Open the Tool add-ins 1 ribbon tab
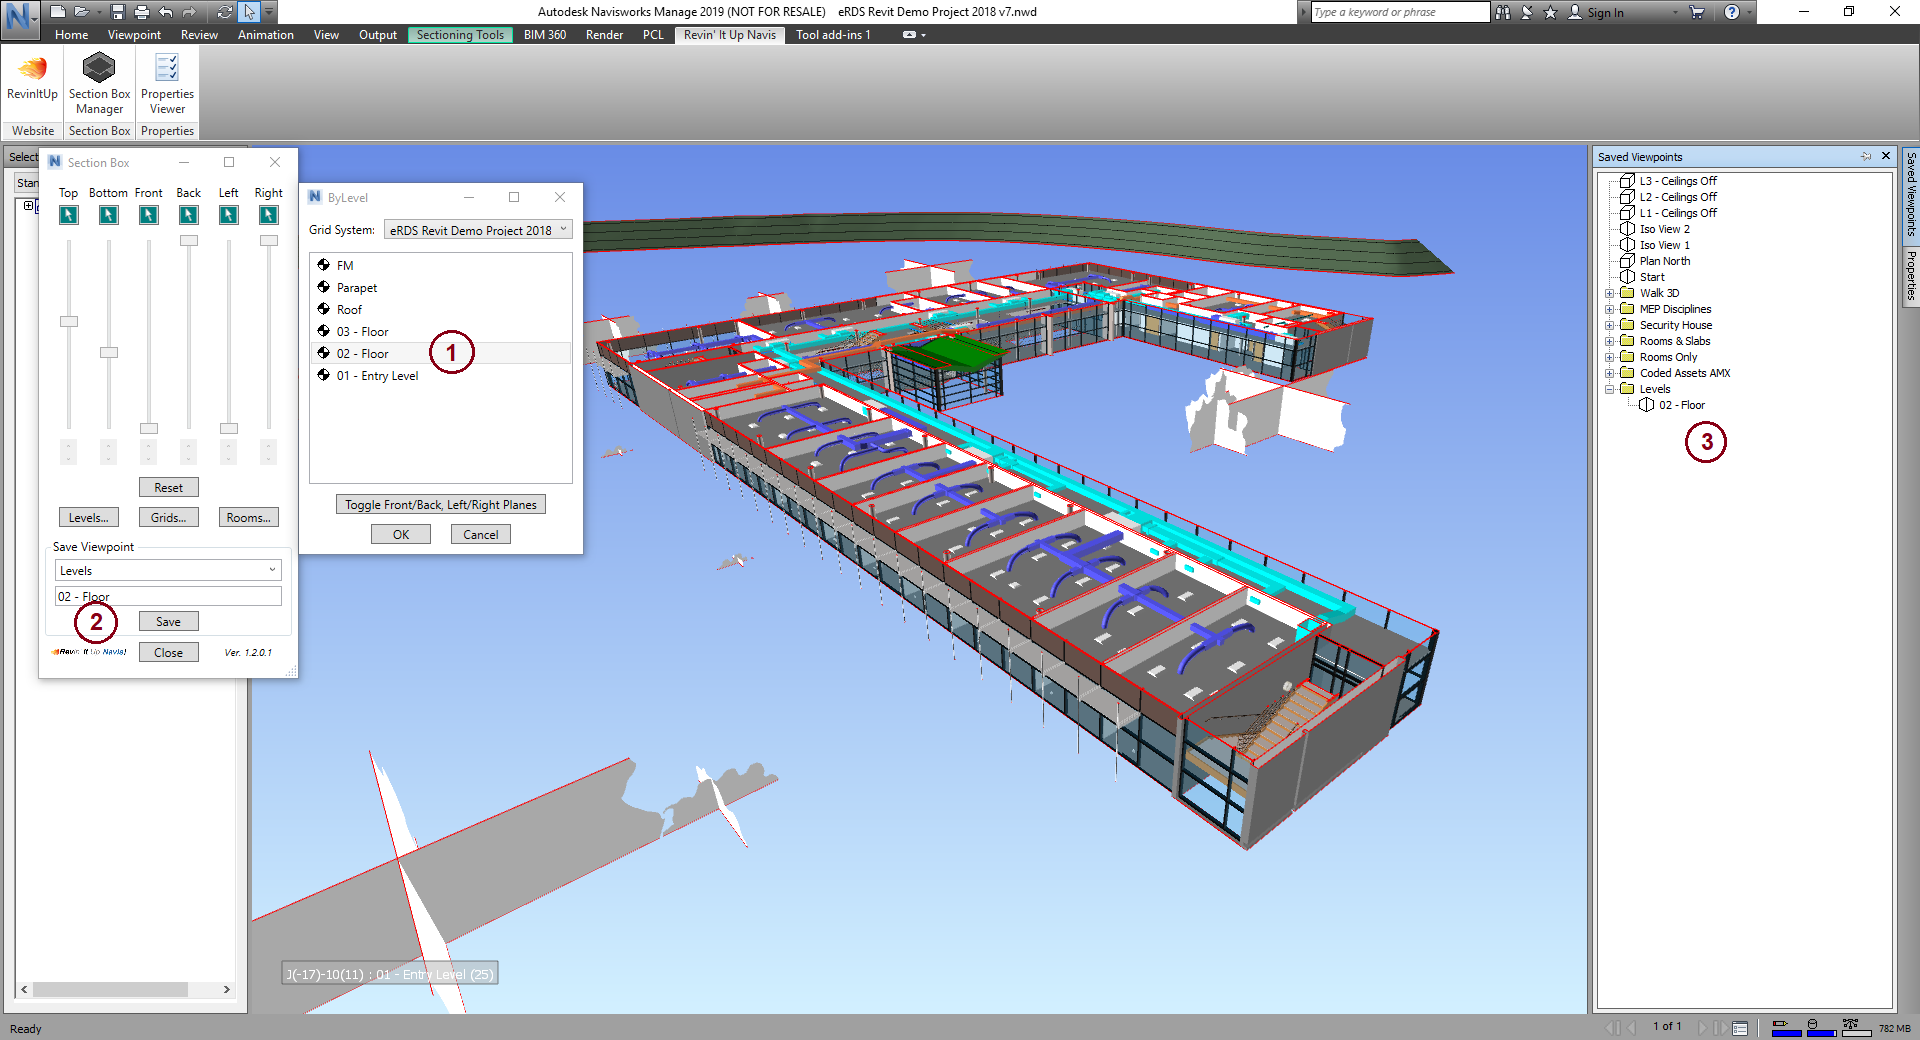Image resolution: width=1920 pixels, height=1040 pixels. (x=833, y=35)
